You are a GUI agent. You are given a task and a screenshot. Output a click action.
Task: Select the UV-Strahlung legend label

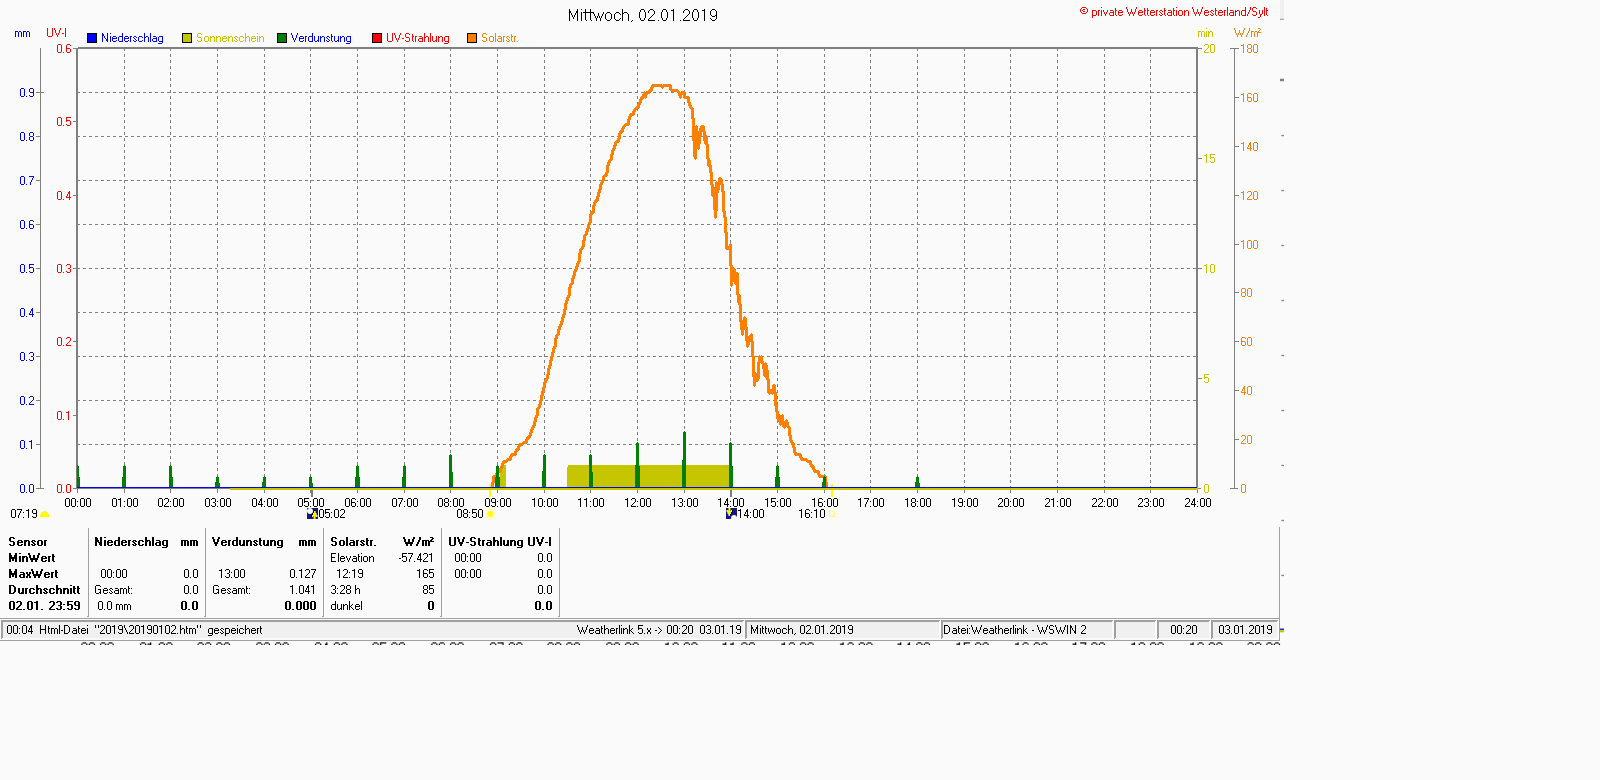[418, 38]
